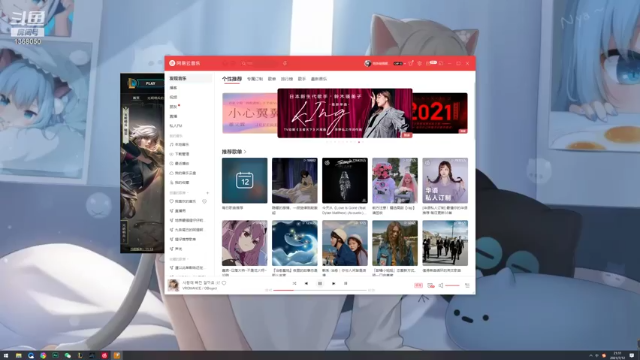
Task: Switch to the 歌手 tab
Action: point(302,79)
